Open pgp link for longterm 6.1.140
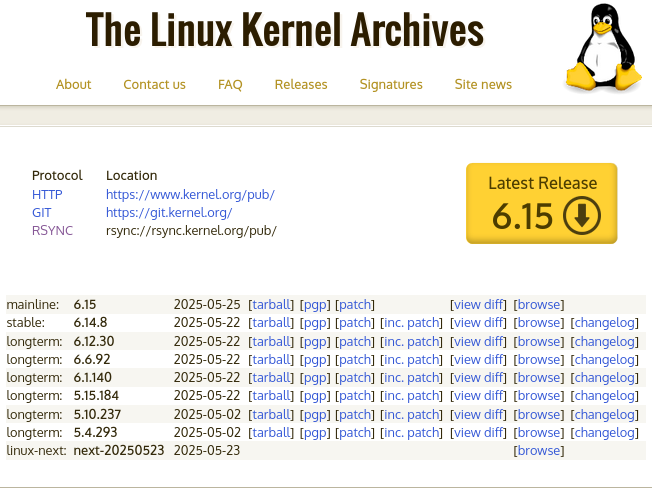The height and width of the screenshot is (488, 652). (315, 377)
